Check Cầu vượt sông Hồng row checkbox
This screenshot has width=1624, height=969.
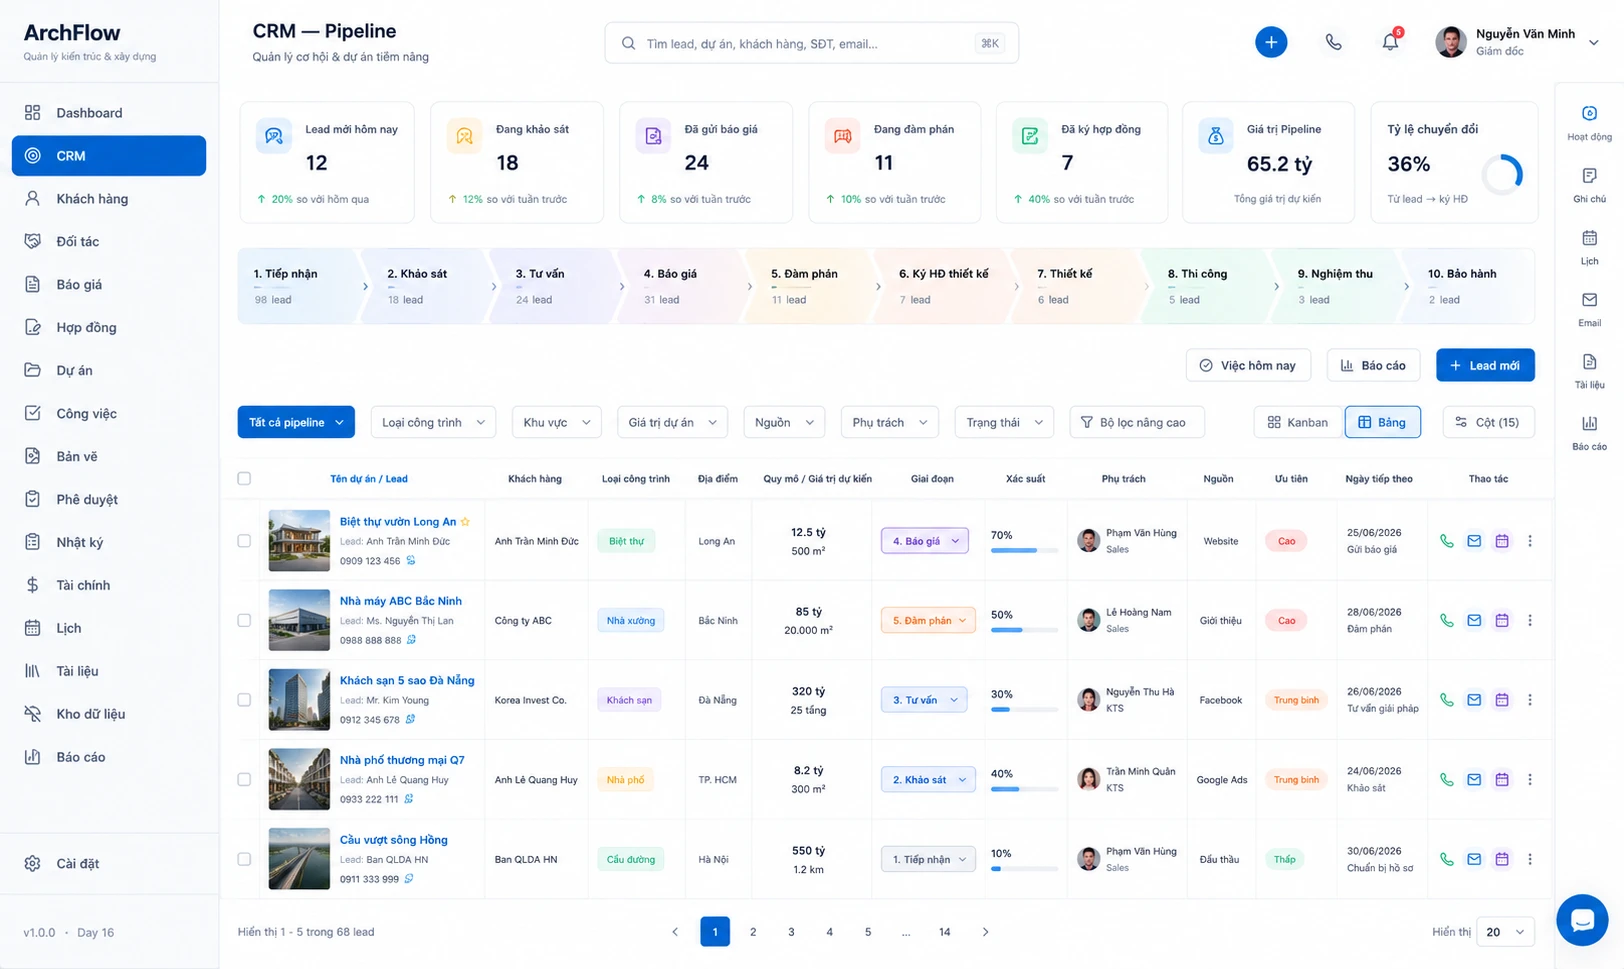(244, 859)
